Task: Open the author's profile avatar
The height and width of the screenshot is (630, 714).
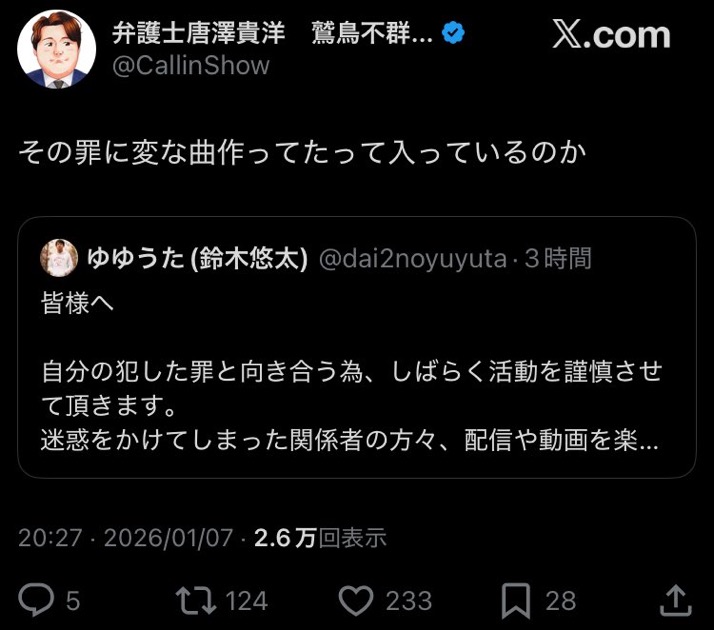Action: [57, 50]
